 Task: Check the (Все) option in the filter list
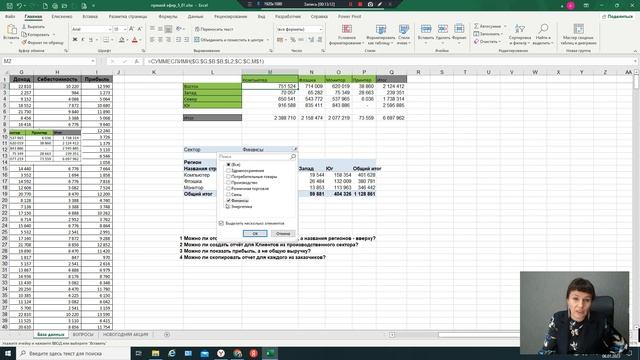pos(229,164)
